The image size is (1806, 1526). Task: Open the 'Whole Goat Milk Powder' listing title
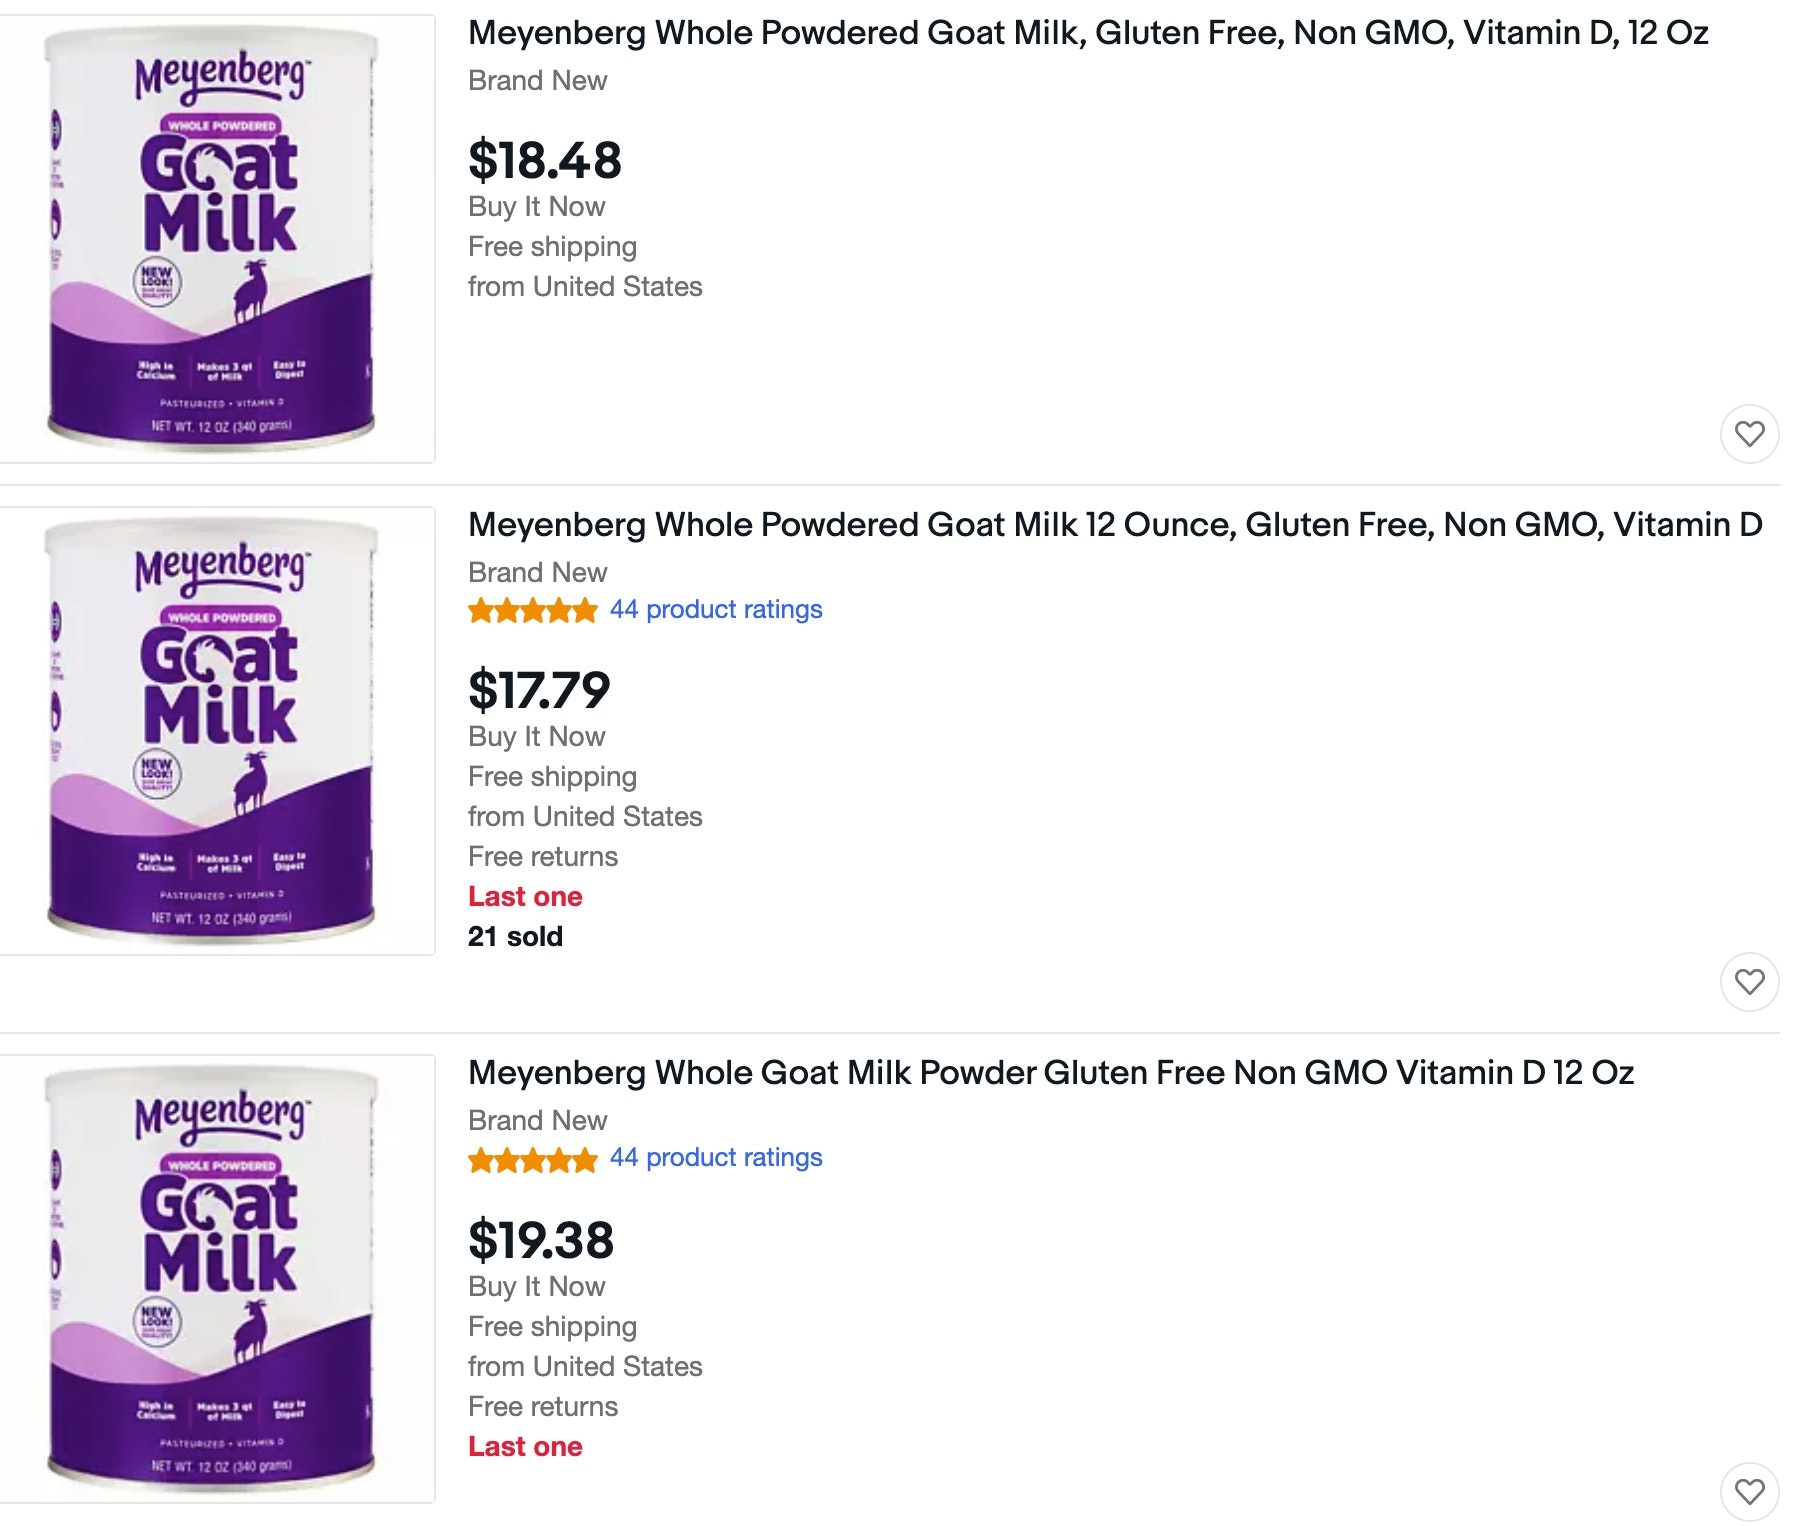point(1050,1073)
